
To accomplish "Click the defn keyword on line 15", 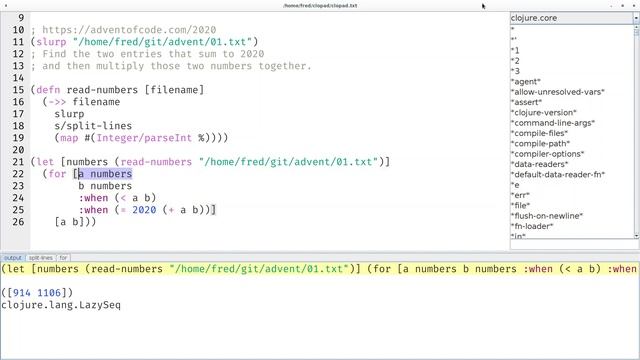I will pyautogui.click(x=48, y=90).
